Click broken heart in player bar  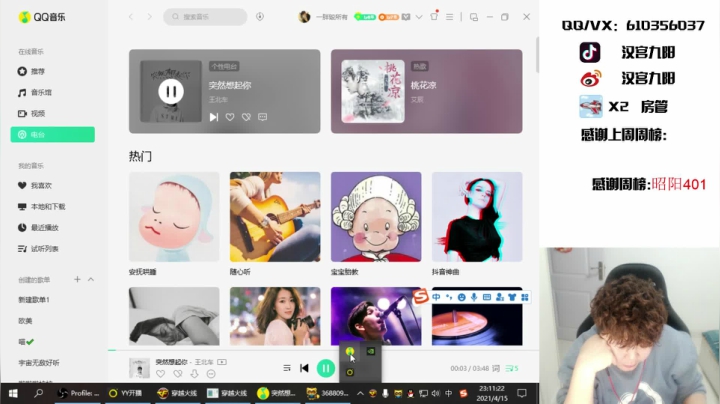click(x=178, y=374)
